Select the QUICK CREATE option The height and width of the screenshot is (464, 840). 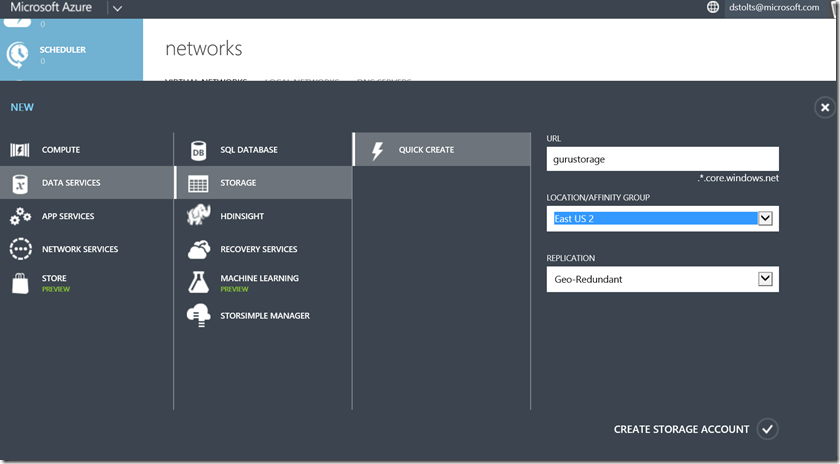point(442,149)
